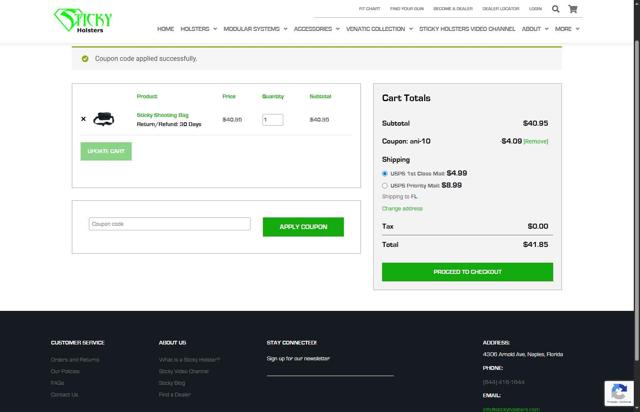Click the Update Cart button
The width and height of the screenshot is (640, 412).
click(106, 151)
